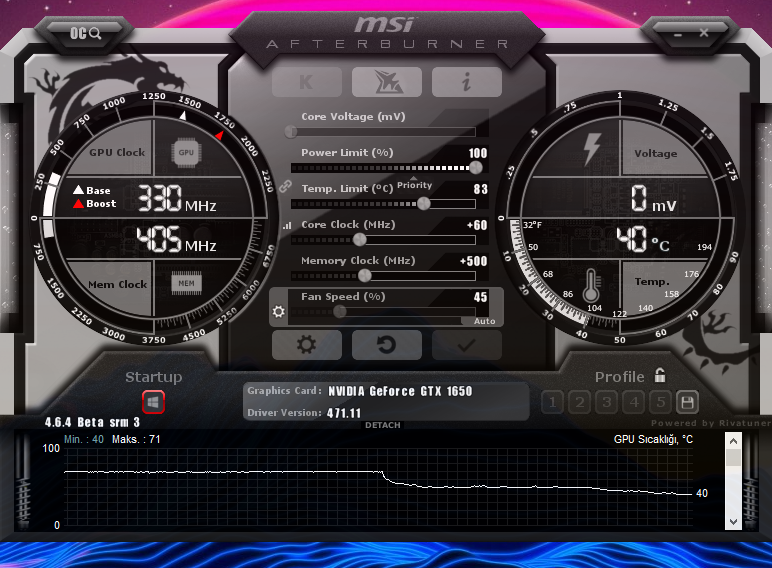Image resolution: width=772 pixels, height=568 pixels.
Task: Click the Maks. : 71 graph value
Action: click(136, 439)
